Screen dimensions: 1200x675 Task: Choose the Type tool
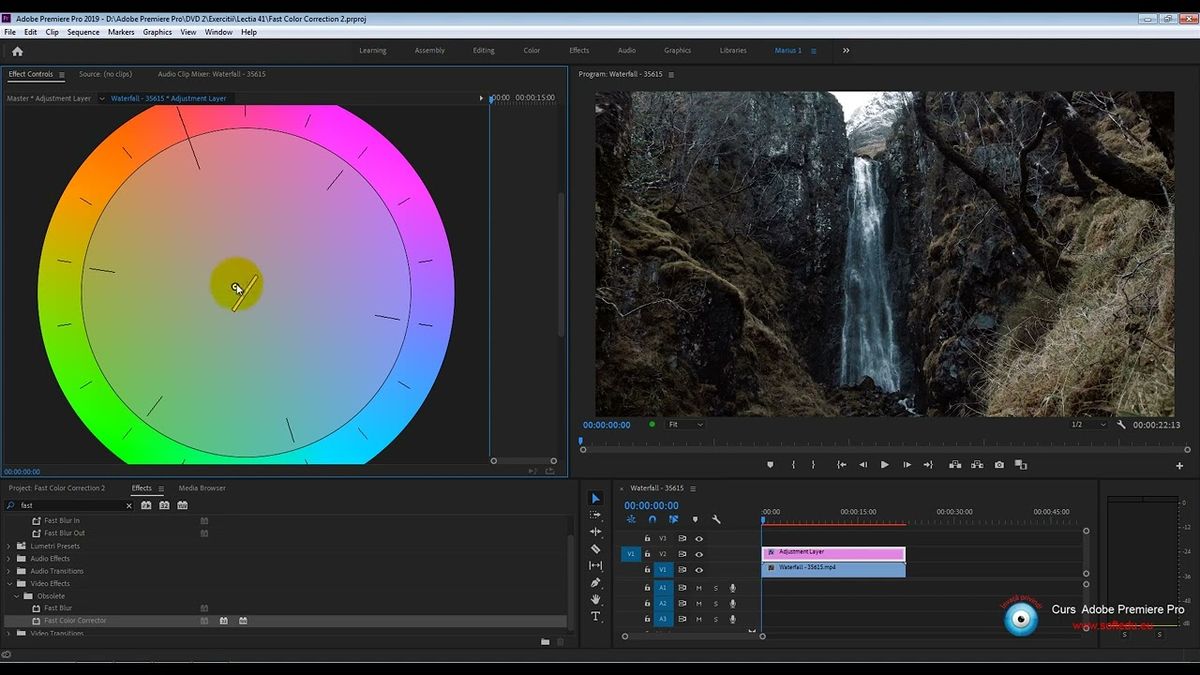point(595,617)
